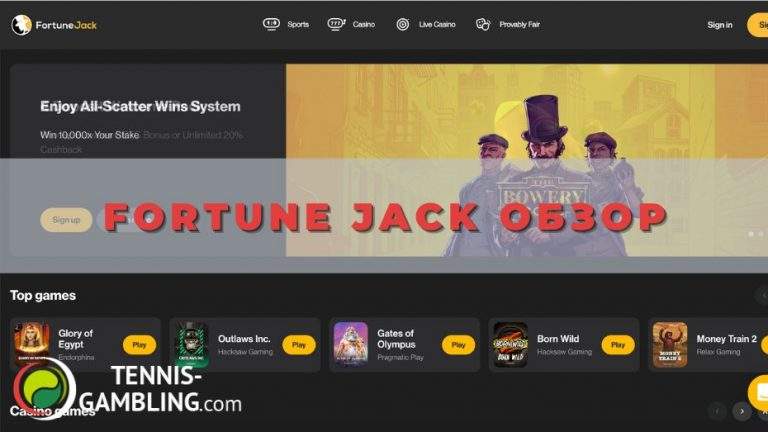Click Relax Gaming provider label
Viewport: 768px width, 432px height.
click(x=719, y=352)
